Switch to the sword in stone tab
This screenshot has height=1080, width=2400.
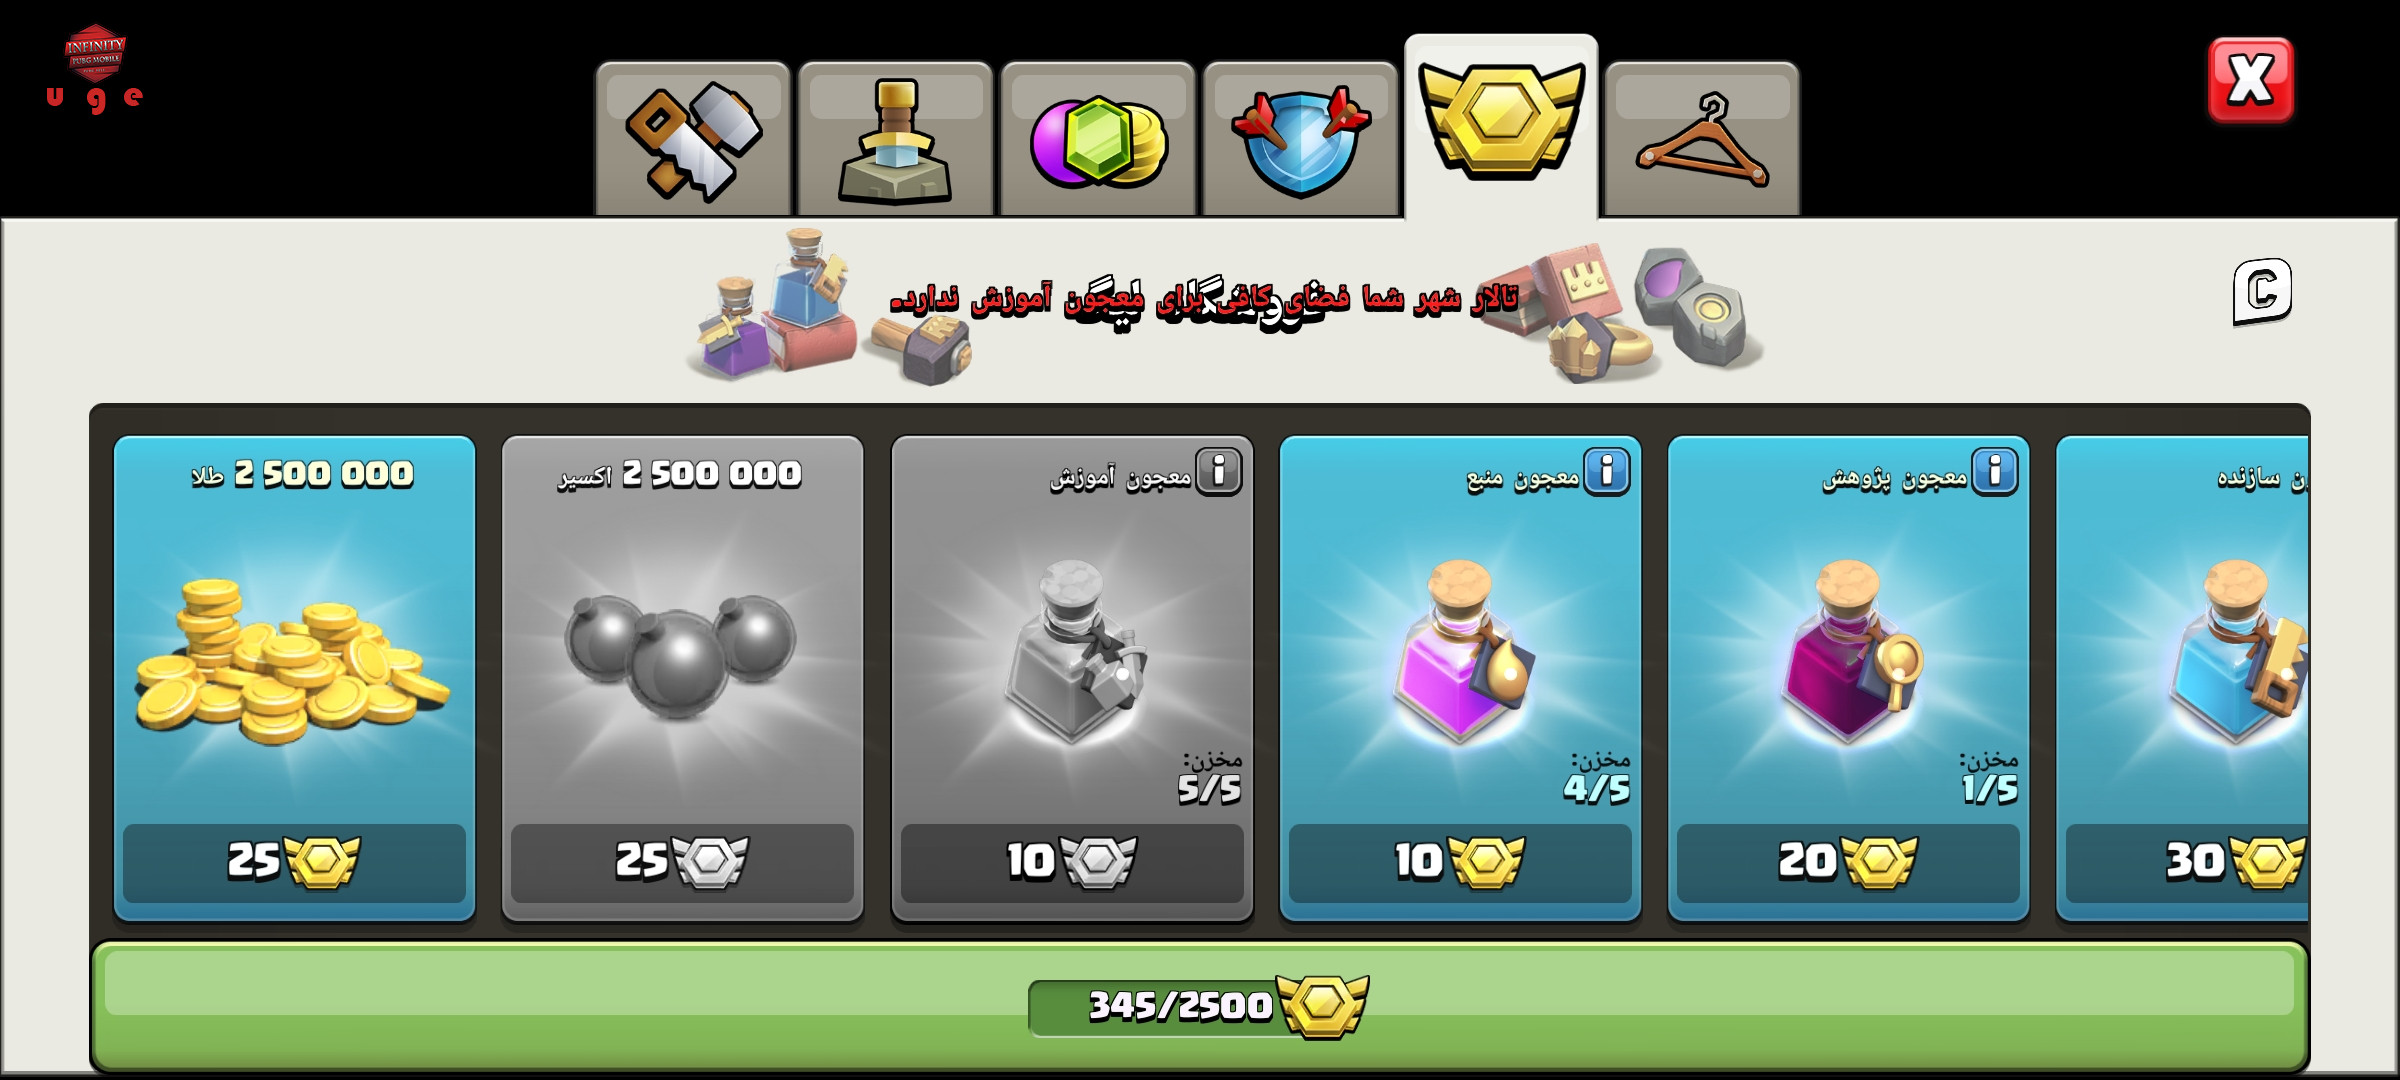tap(895, 140)
